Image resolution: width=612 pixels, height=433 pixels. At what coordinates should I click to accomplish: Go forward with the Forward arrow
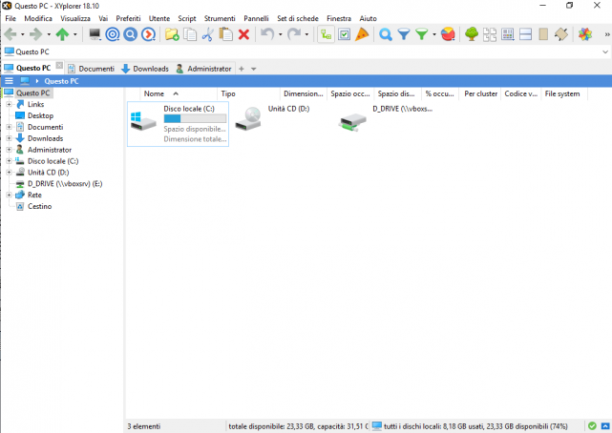coord(36,34)
